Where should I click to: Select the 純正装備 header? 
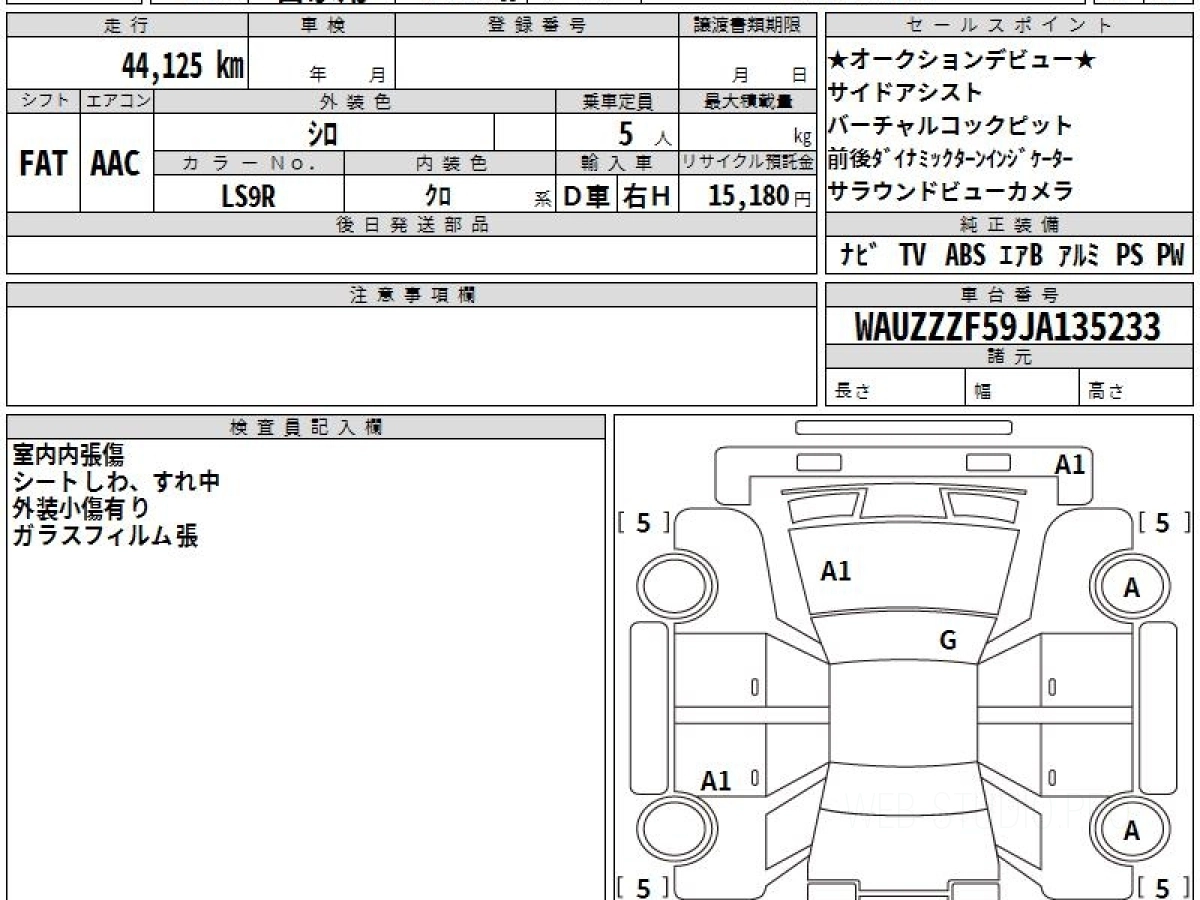1009,224
